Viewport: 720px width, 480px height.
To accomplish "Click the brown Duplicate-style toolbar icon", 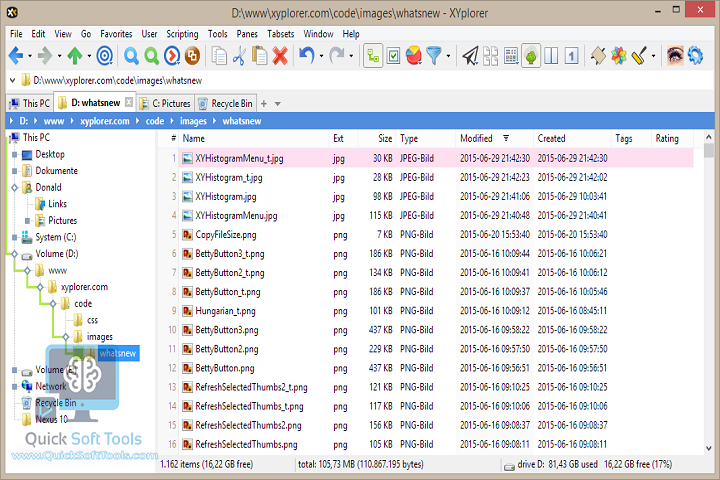I will click(x=192, y=56).
